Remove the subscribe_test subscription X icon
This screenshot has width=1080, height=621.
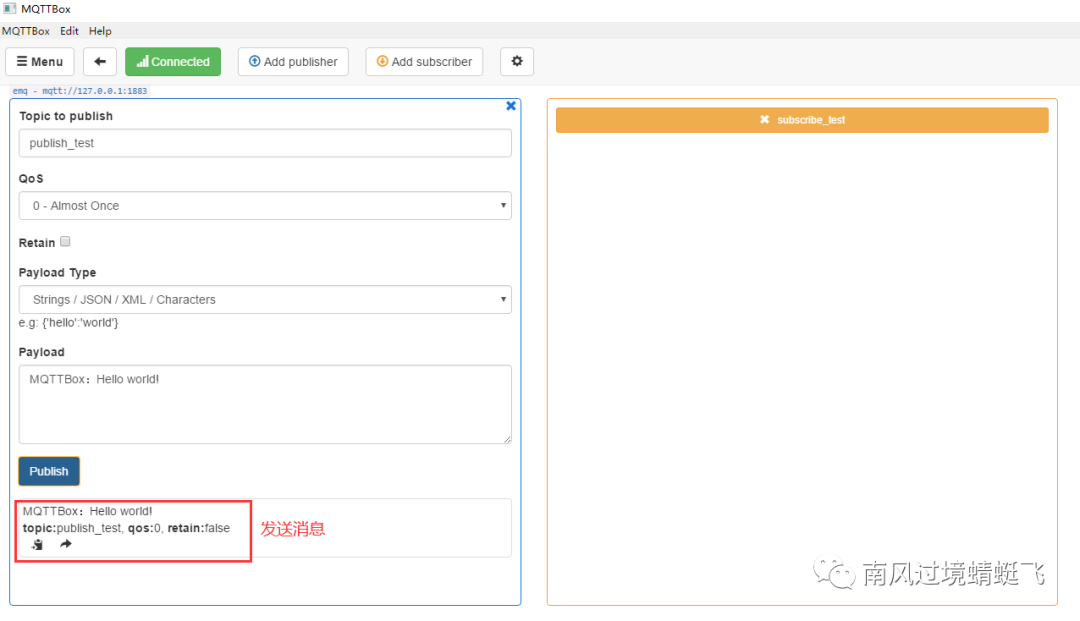point(765,120)
